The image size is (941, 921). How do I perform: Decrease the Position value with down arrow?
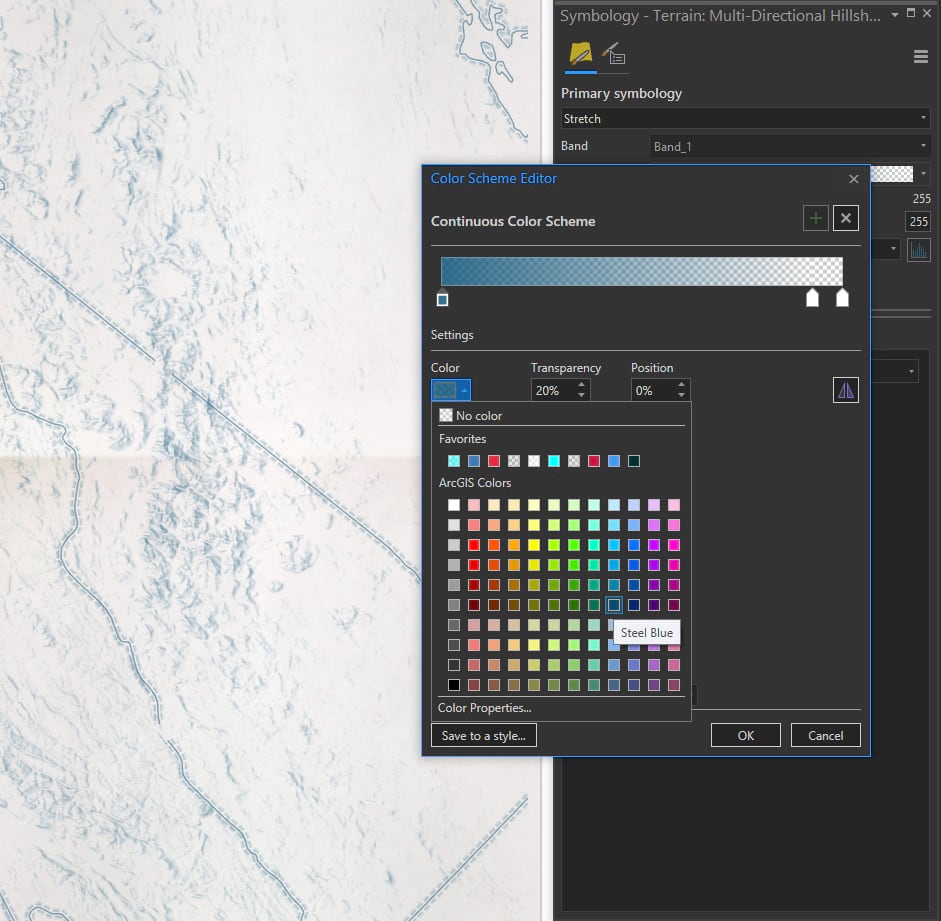coord(681,395)
